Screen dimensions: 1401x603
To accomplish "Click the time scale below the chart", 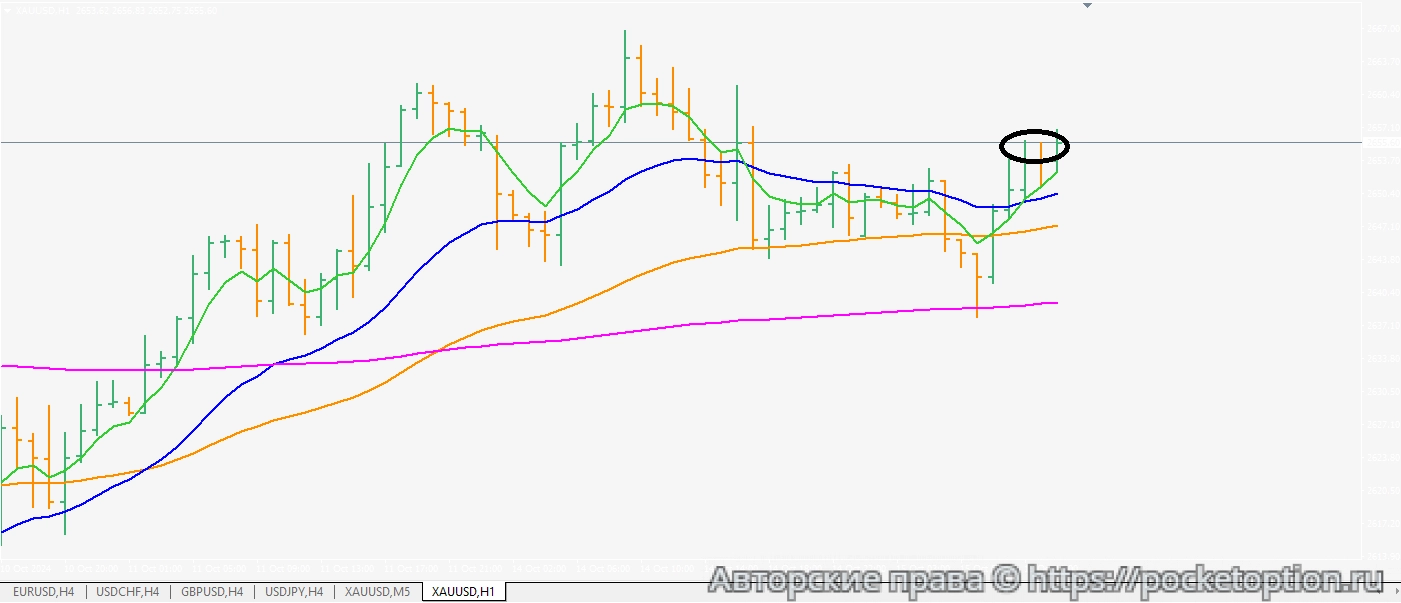I will (x=600, y=567).
